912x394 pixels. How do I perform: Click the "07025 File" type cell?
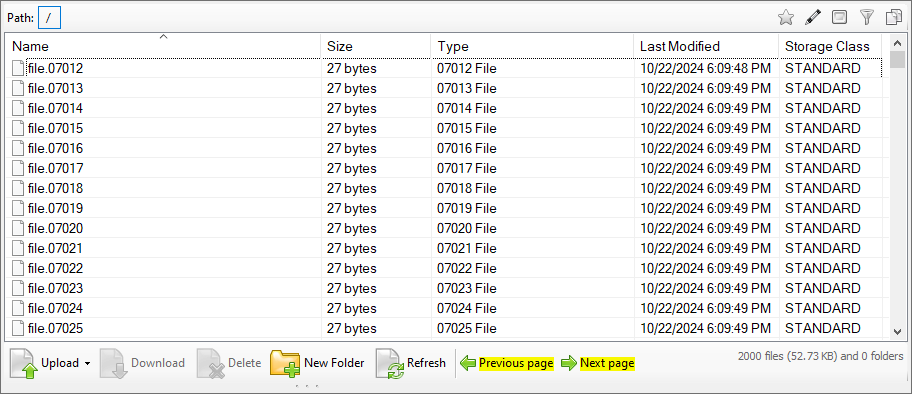pos(467,328)
